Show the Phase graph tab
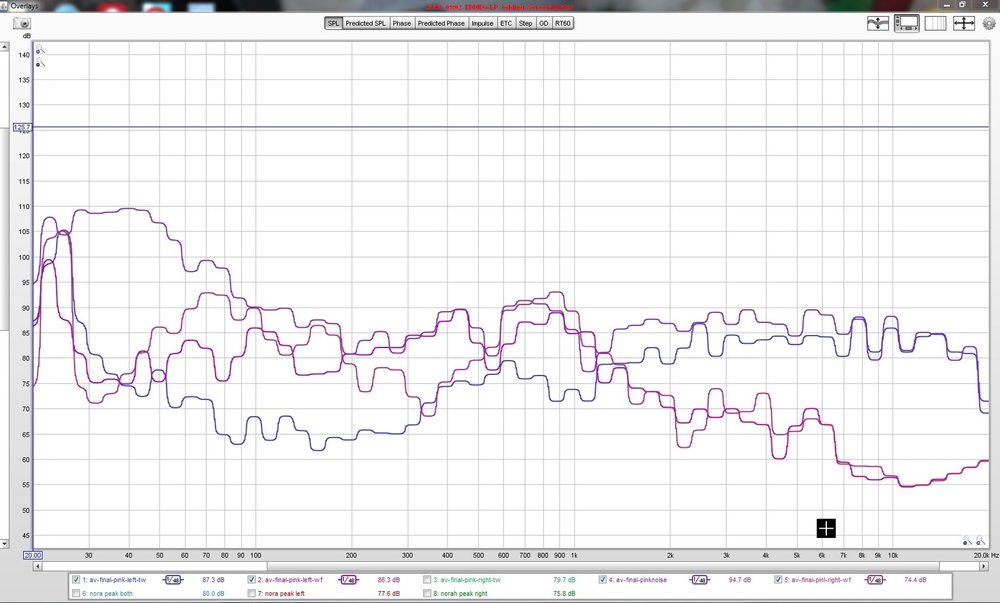Screen dimensions: 1000x603 (402, 24)
